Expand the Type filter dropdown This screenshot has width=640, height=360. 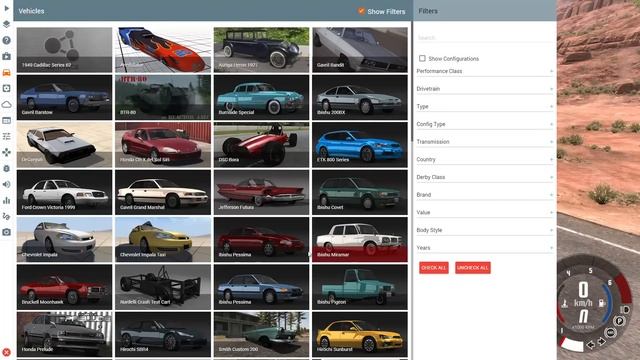(484, 107)
